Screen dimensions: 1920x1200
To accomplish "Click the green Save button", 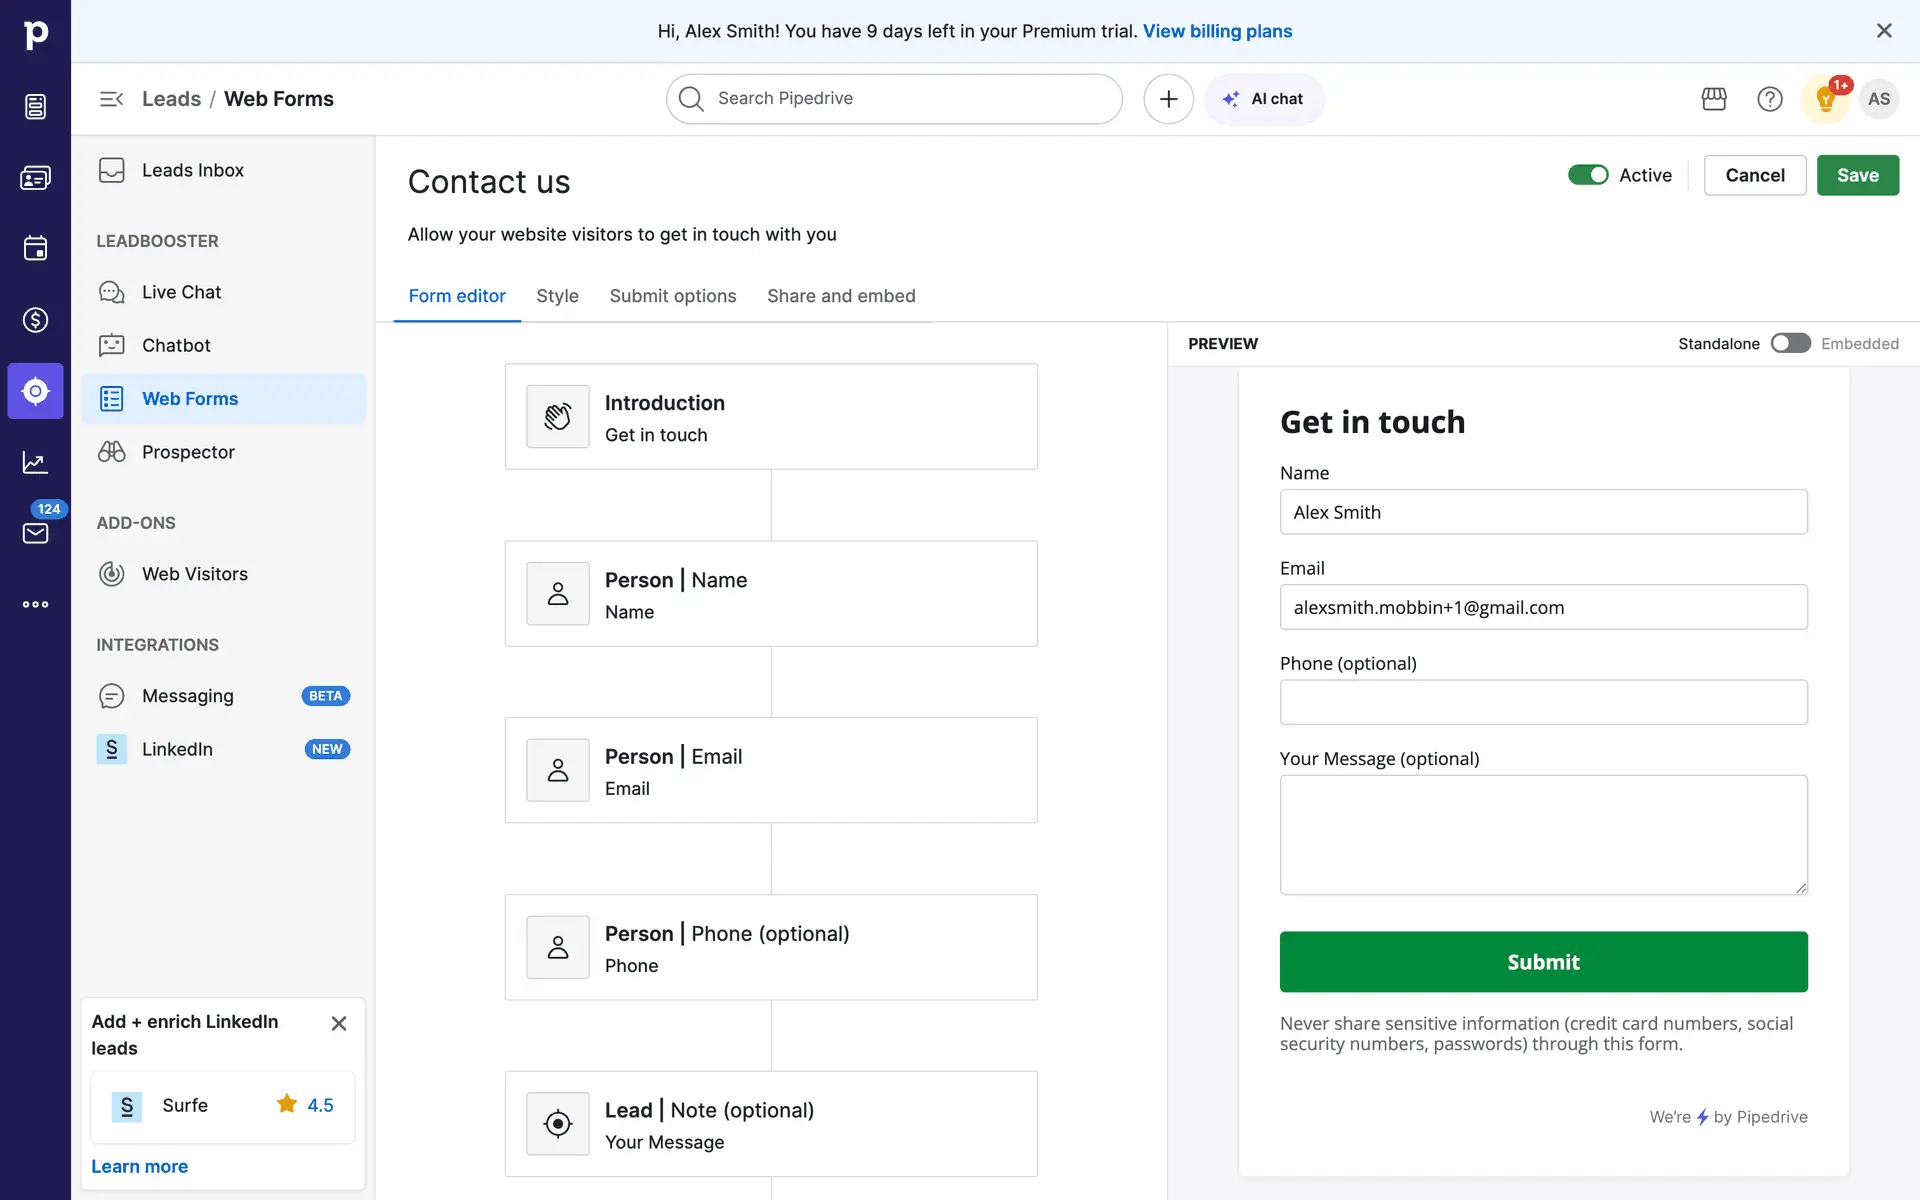I will pos(1857,175).
